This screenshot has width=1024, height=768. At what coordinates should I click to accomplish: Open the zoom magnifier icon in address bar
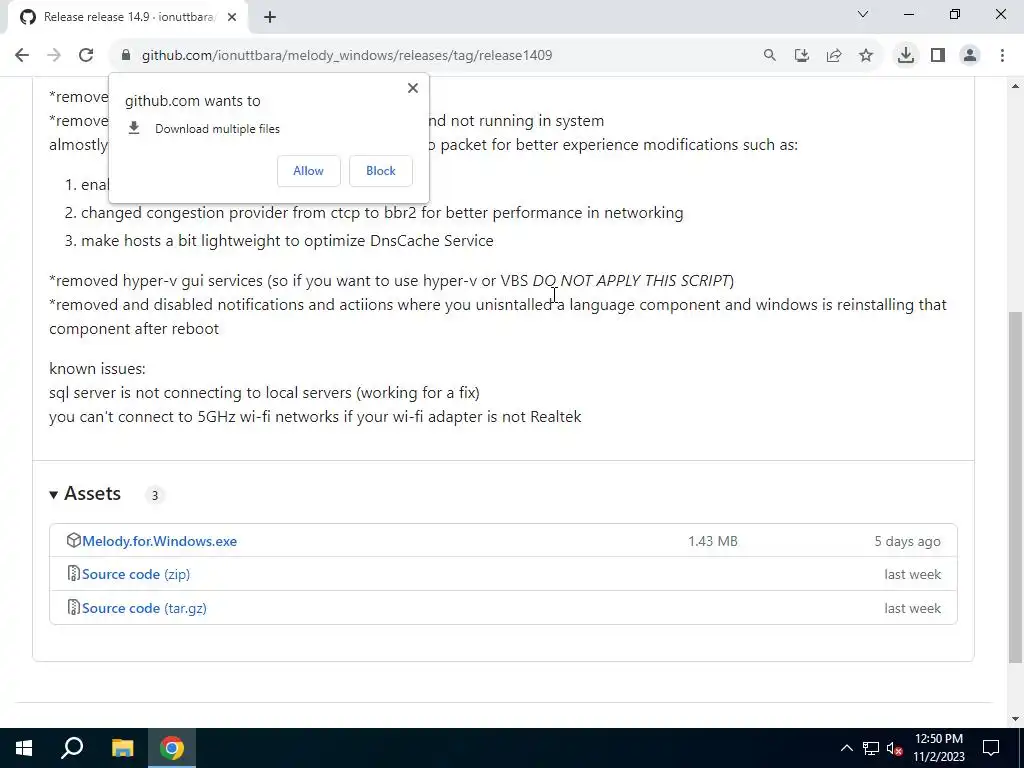tap(770, 56)
